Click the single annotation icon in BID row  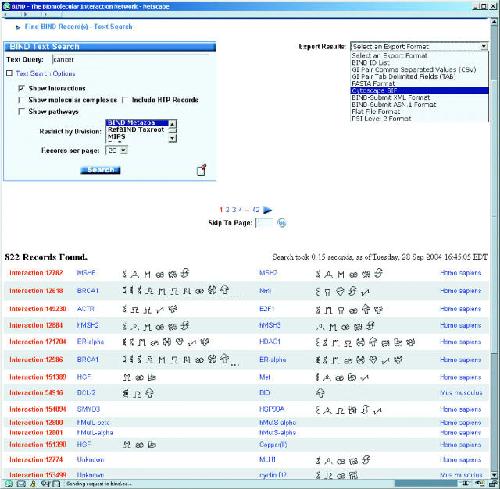click(320, 393)
